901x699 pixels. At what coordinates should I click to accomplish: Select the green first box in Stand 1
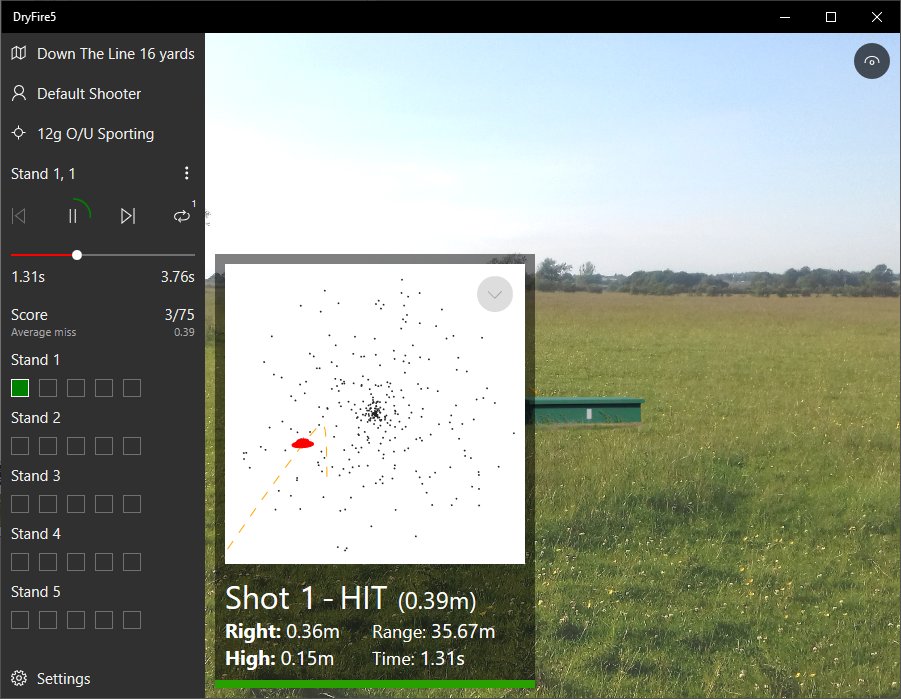point(20,388)
